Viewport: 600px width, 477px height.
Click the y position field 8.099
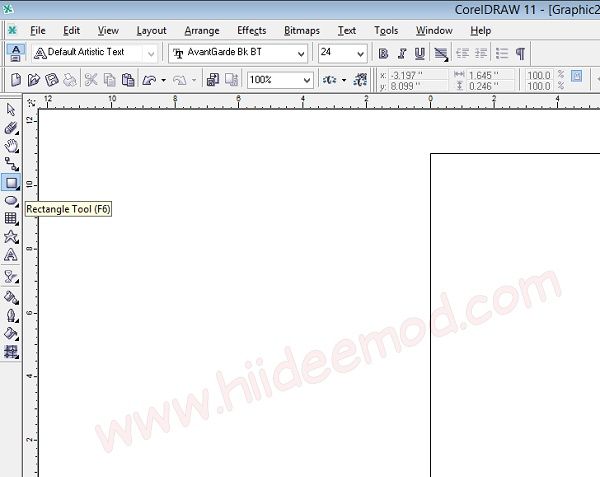(418, 86)
